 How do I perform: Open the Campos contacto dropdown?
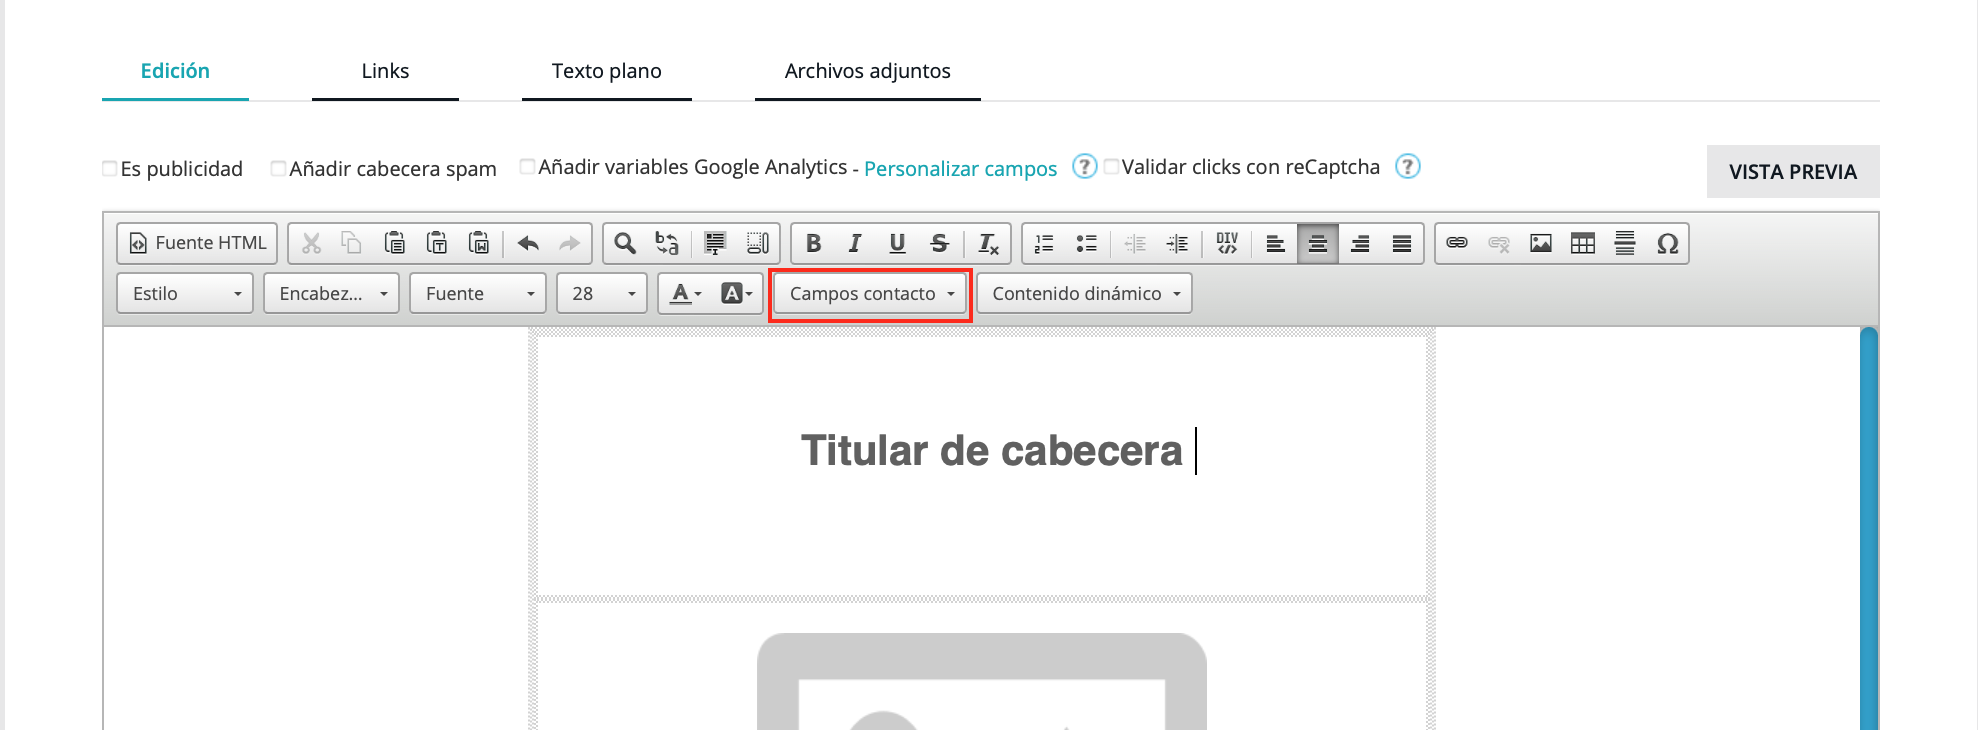click(870, 294)
